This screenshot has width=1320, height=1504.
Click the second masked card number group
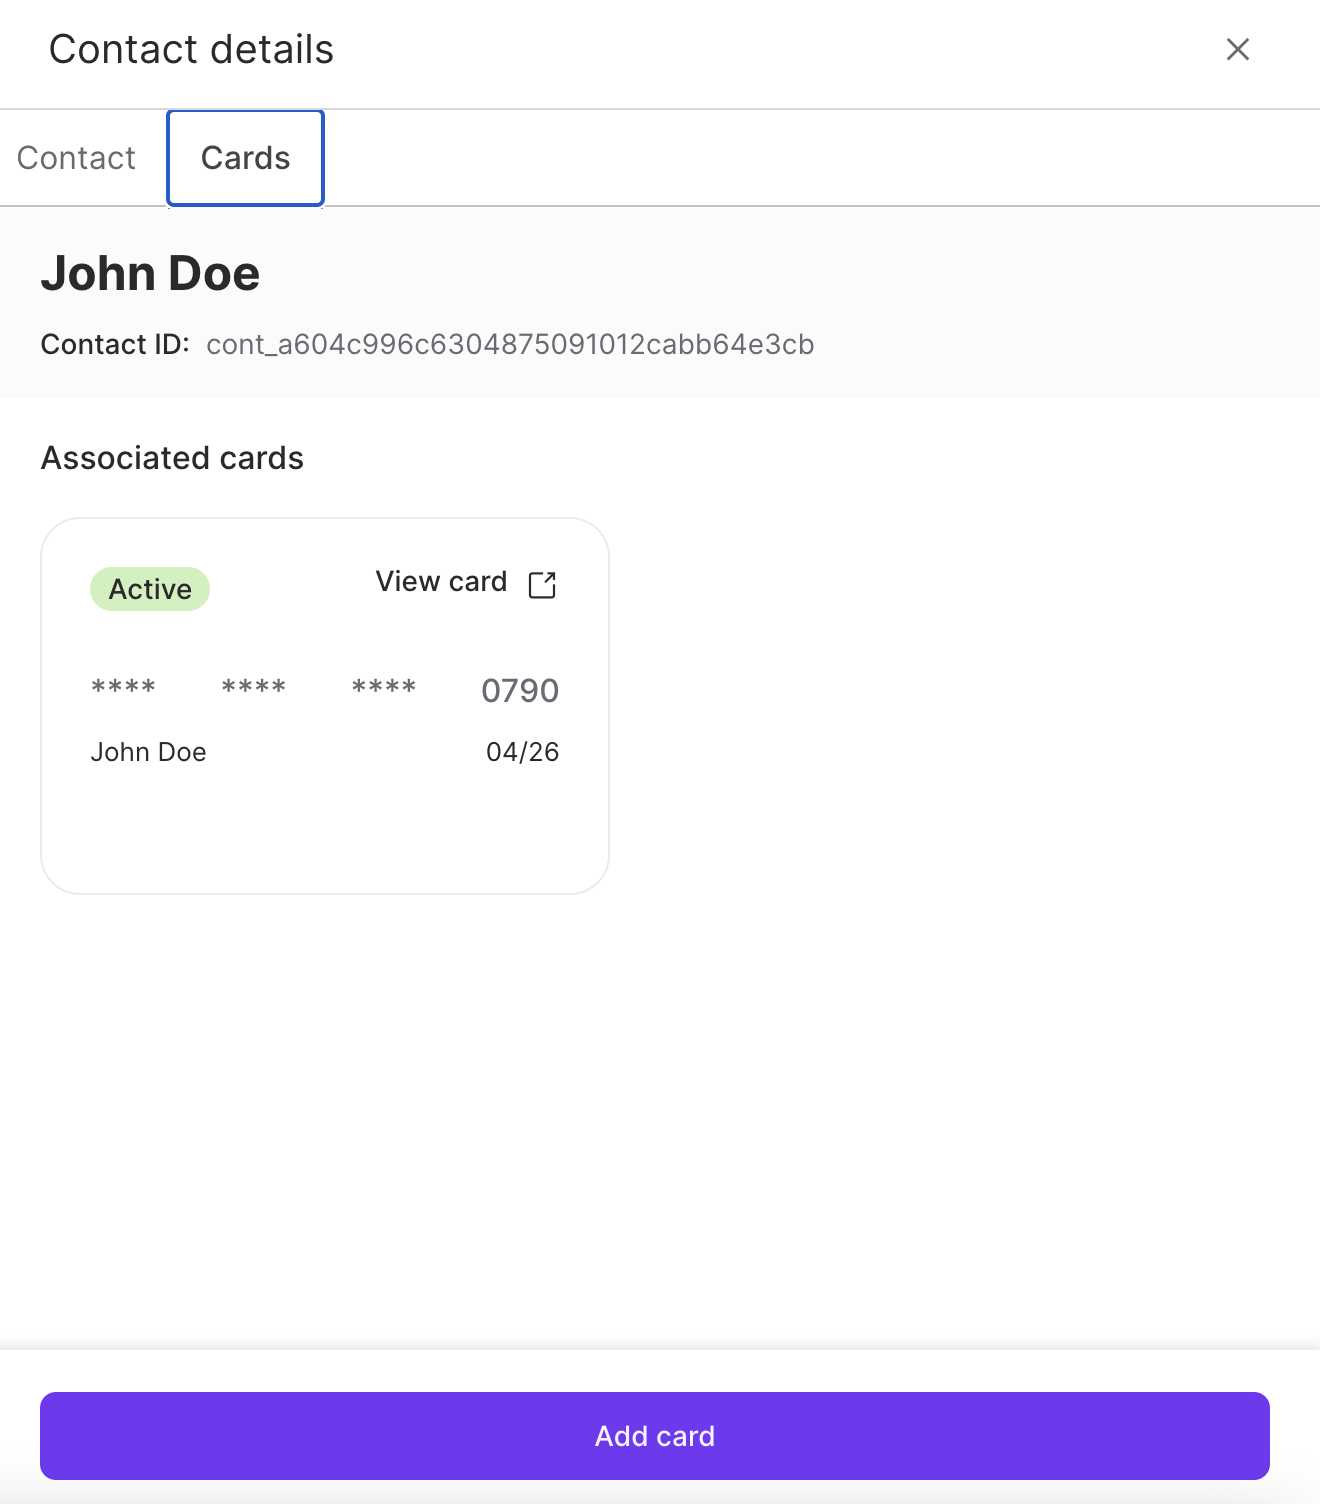[x=253, y=688]
